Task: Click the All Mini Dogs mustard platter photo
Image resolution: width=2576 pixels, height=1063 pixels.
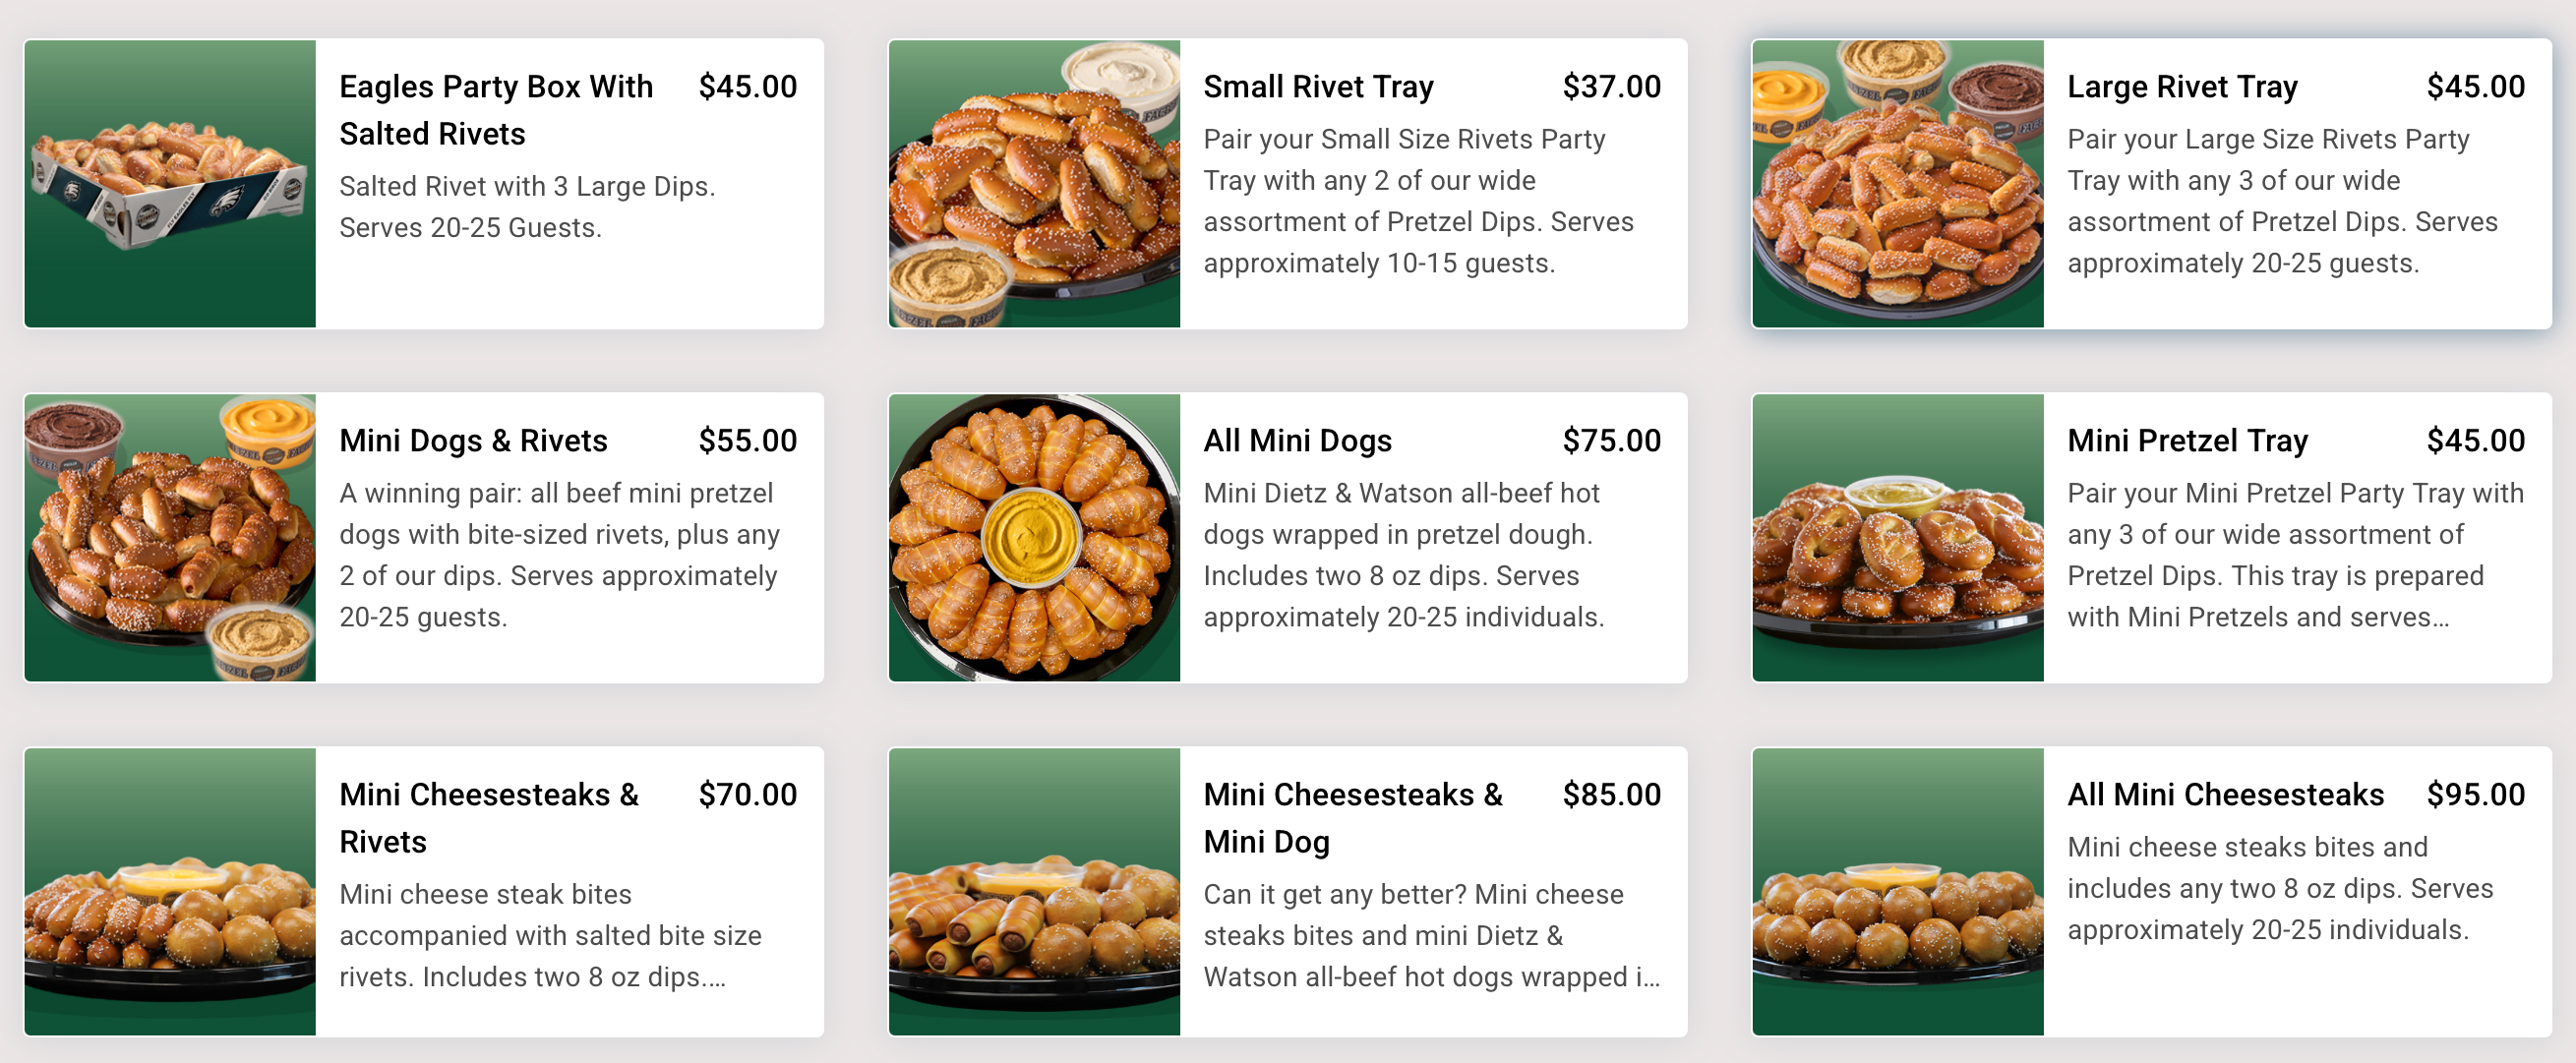Action: coord(1032,538)
